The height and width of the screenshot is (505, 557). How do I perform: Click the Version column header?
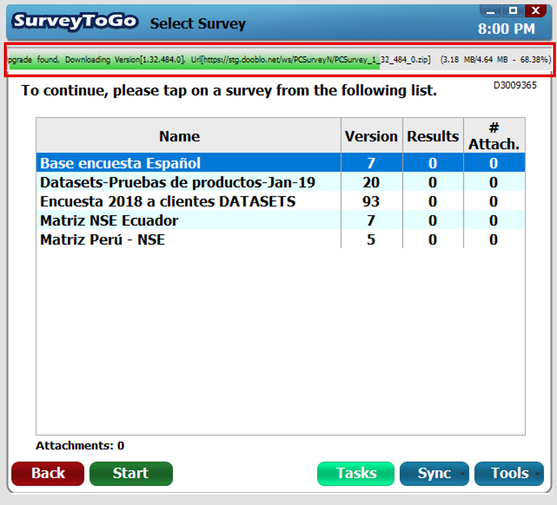(372, 135)
